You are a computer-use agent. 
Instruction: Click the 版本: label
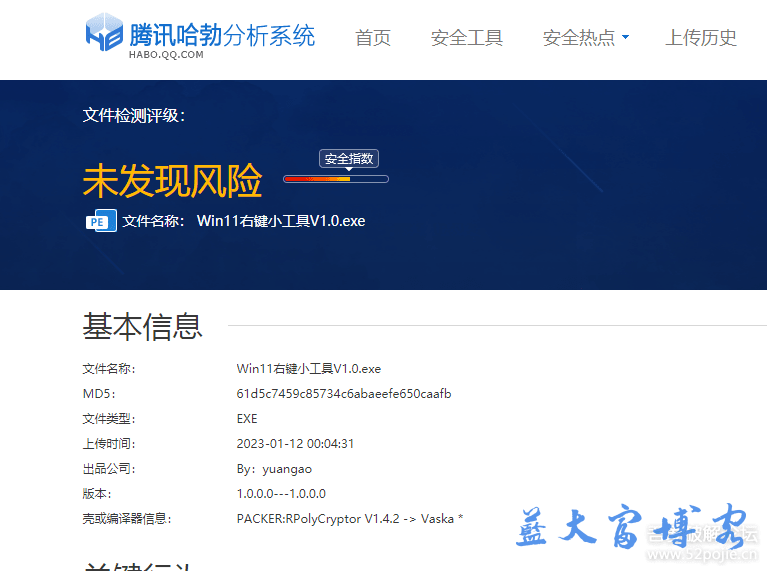coord(97,494)
